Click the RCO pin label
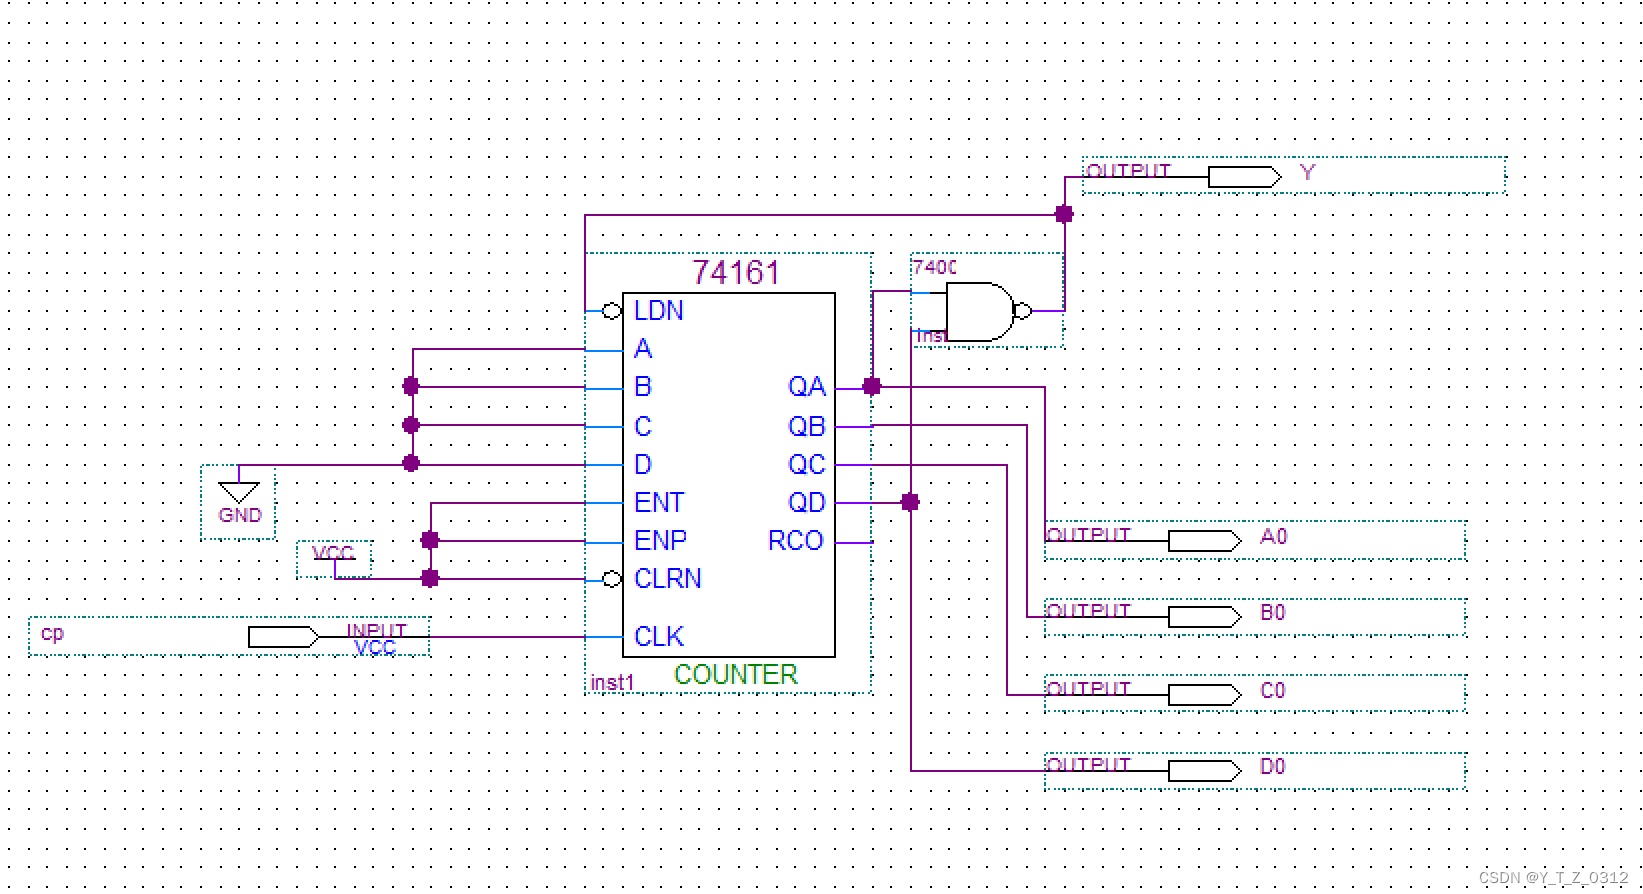Image resolution: width=1643 pixels, height=894 pixels. point(796,541)
